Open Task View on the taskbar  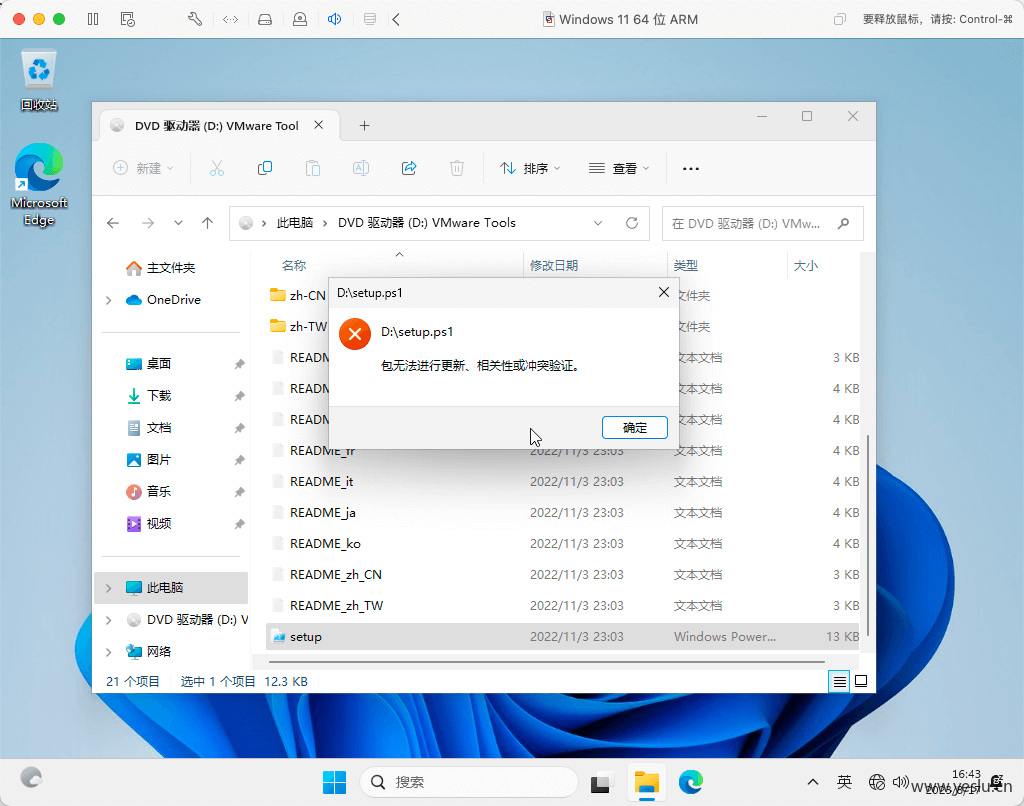coord(601,782)
